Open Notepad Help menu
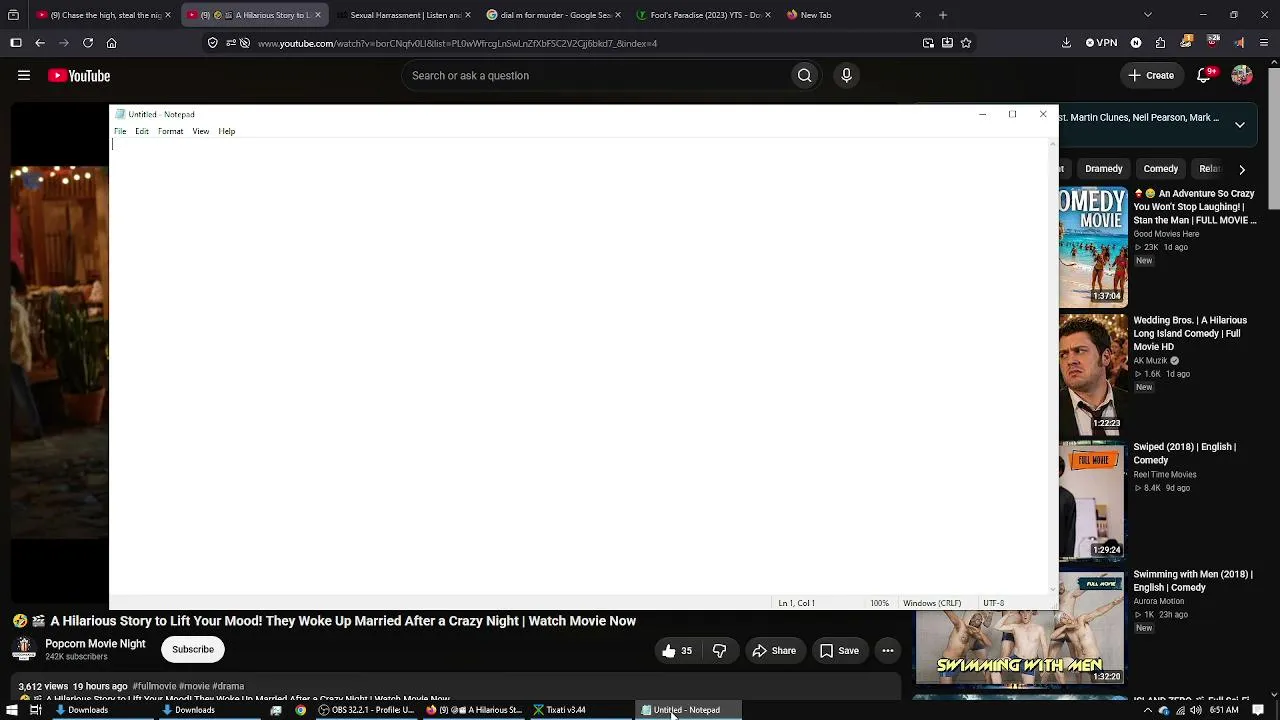Screen dimensions: 1280x720 coord(227,131)
